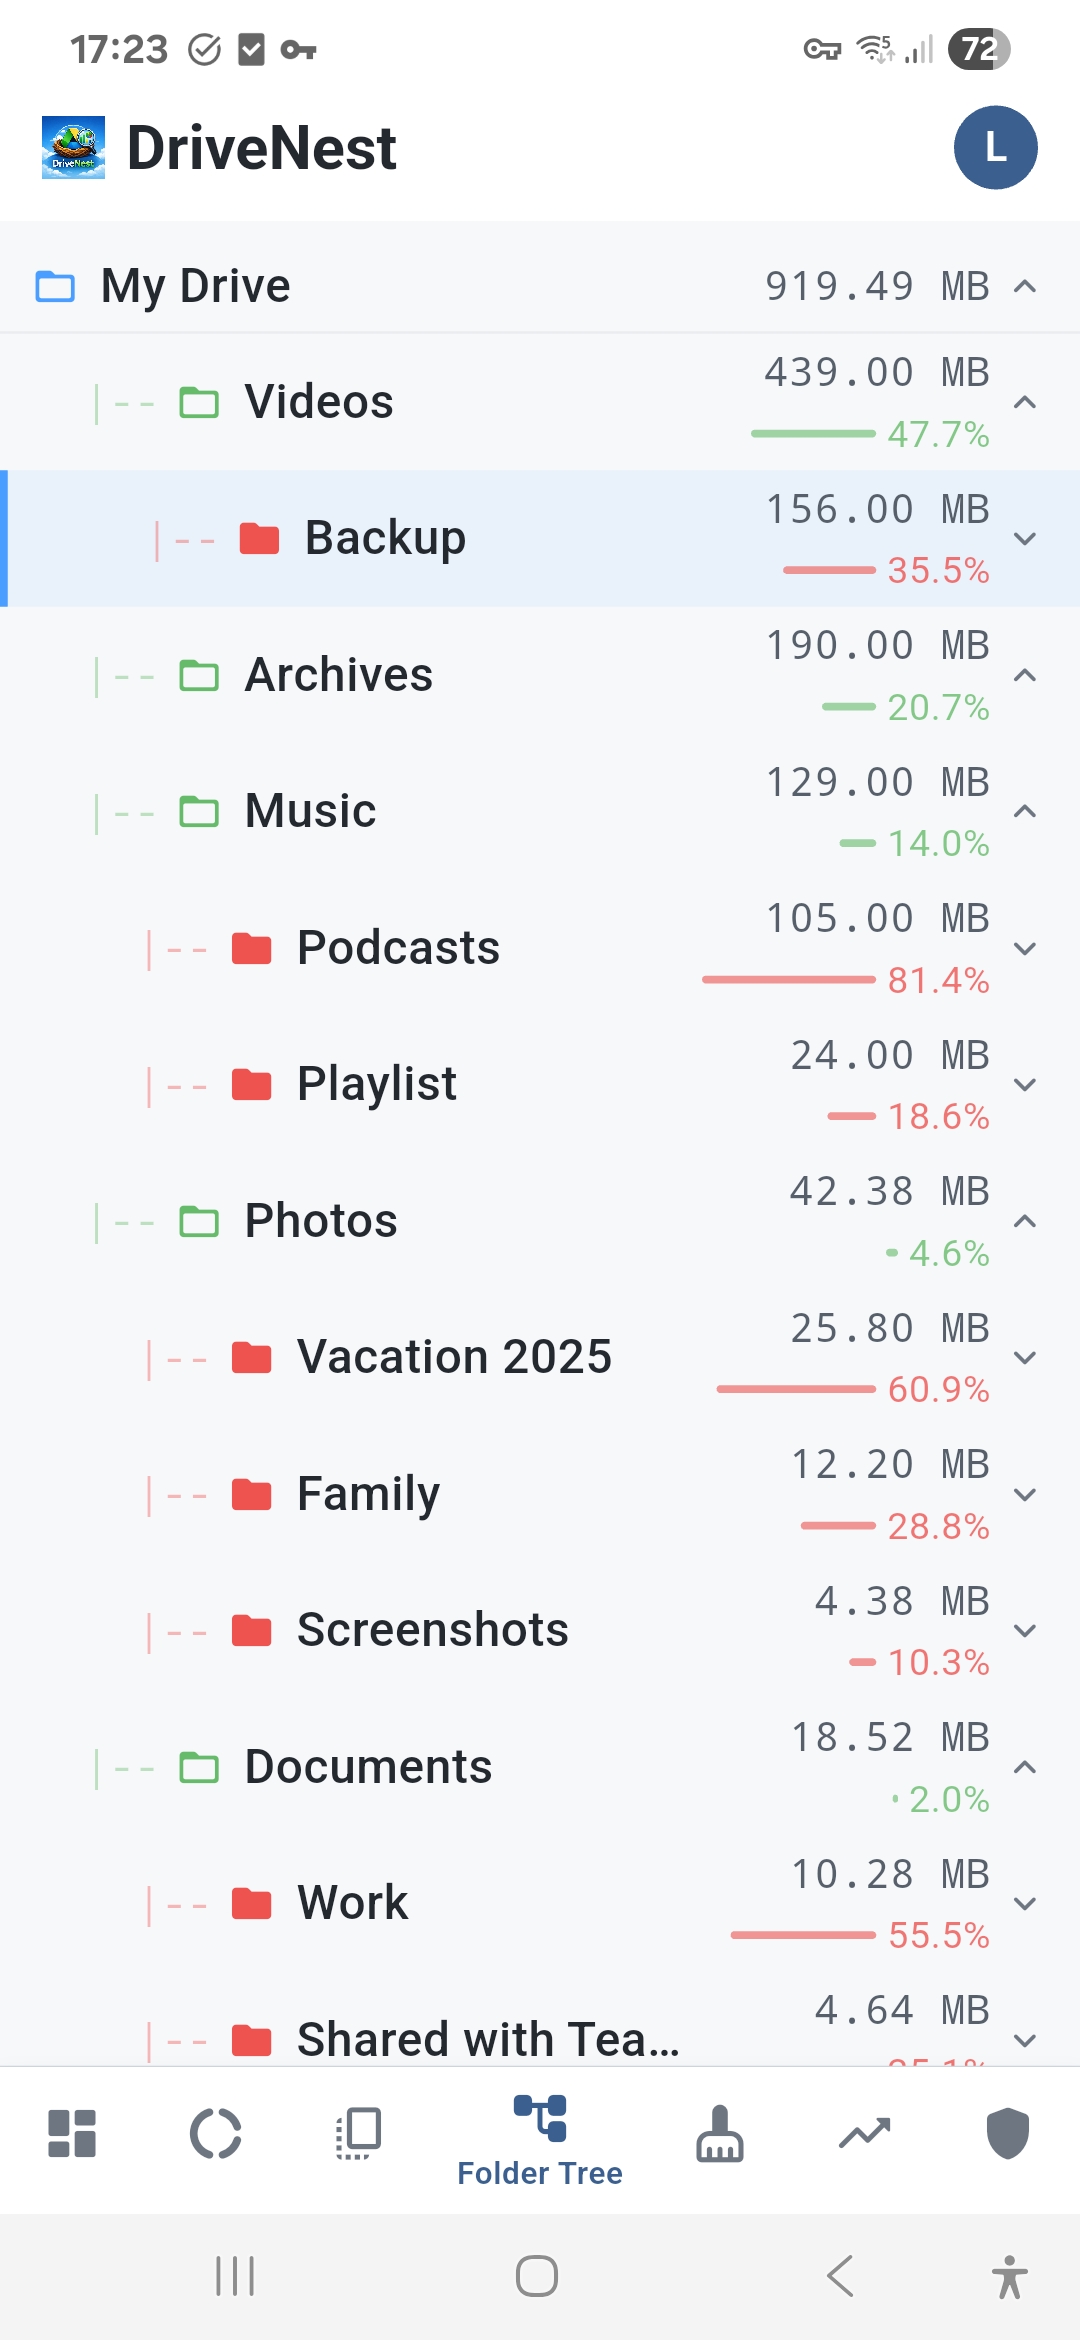Tap the Android home navigation button
The width and height of the screenshot is (1080, 2340).
coord(537,2277)
